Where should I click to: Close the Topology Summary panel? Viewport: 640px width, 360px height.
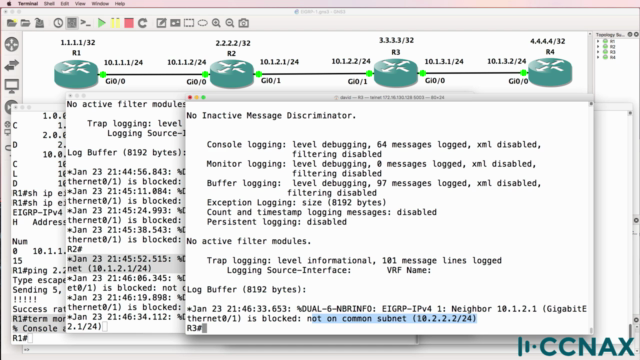point(636,35)
